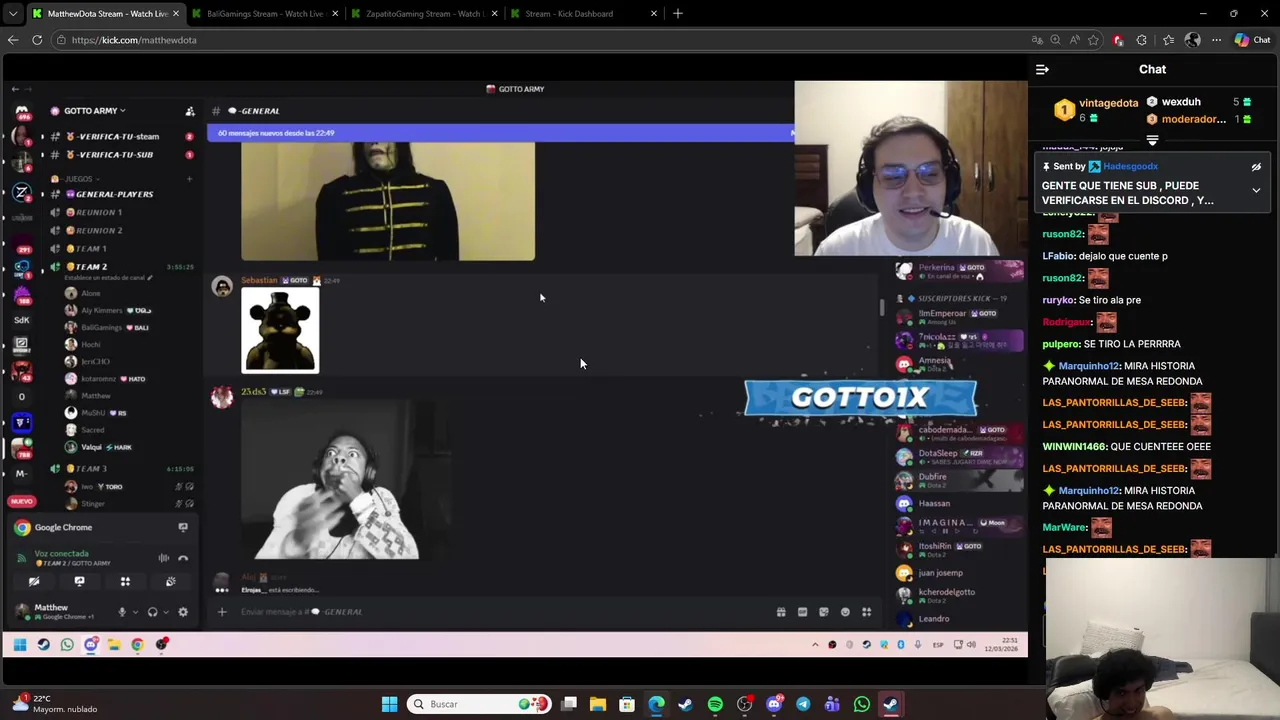This screenshot has height=720, width=1280.
Task: Open File Explorer from the taskbar
Action: click(598, 704)
